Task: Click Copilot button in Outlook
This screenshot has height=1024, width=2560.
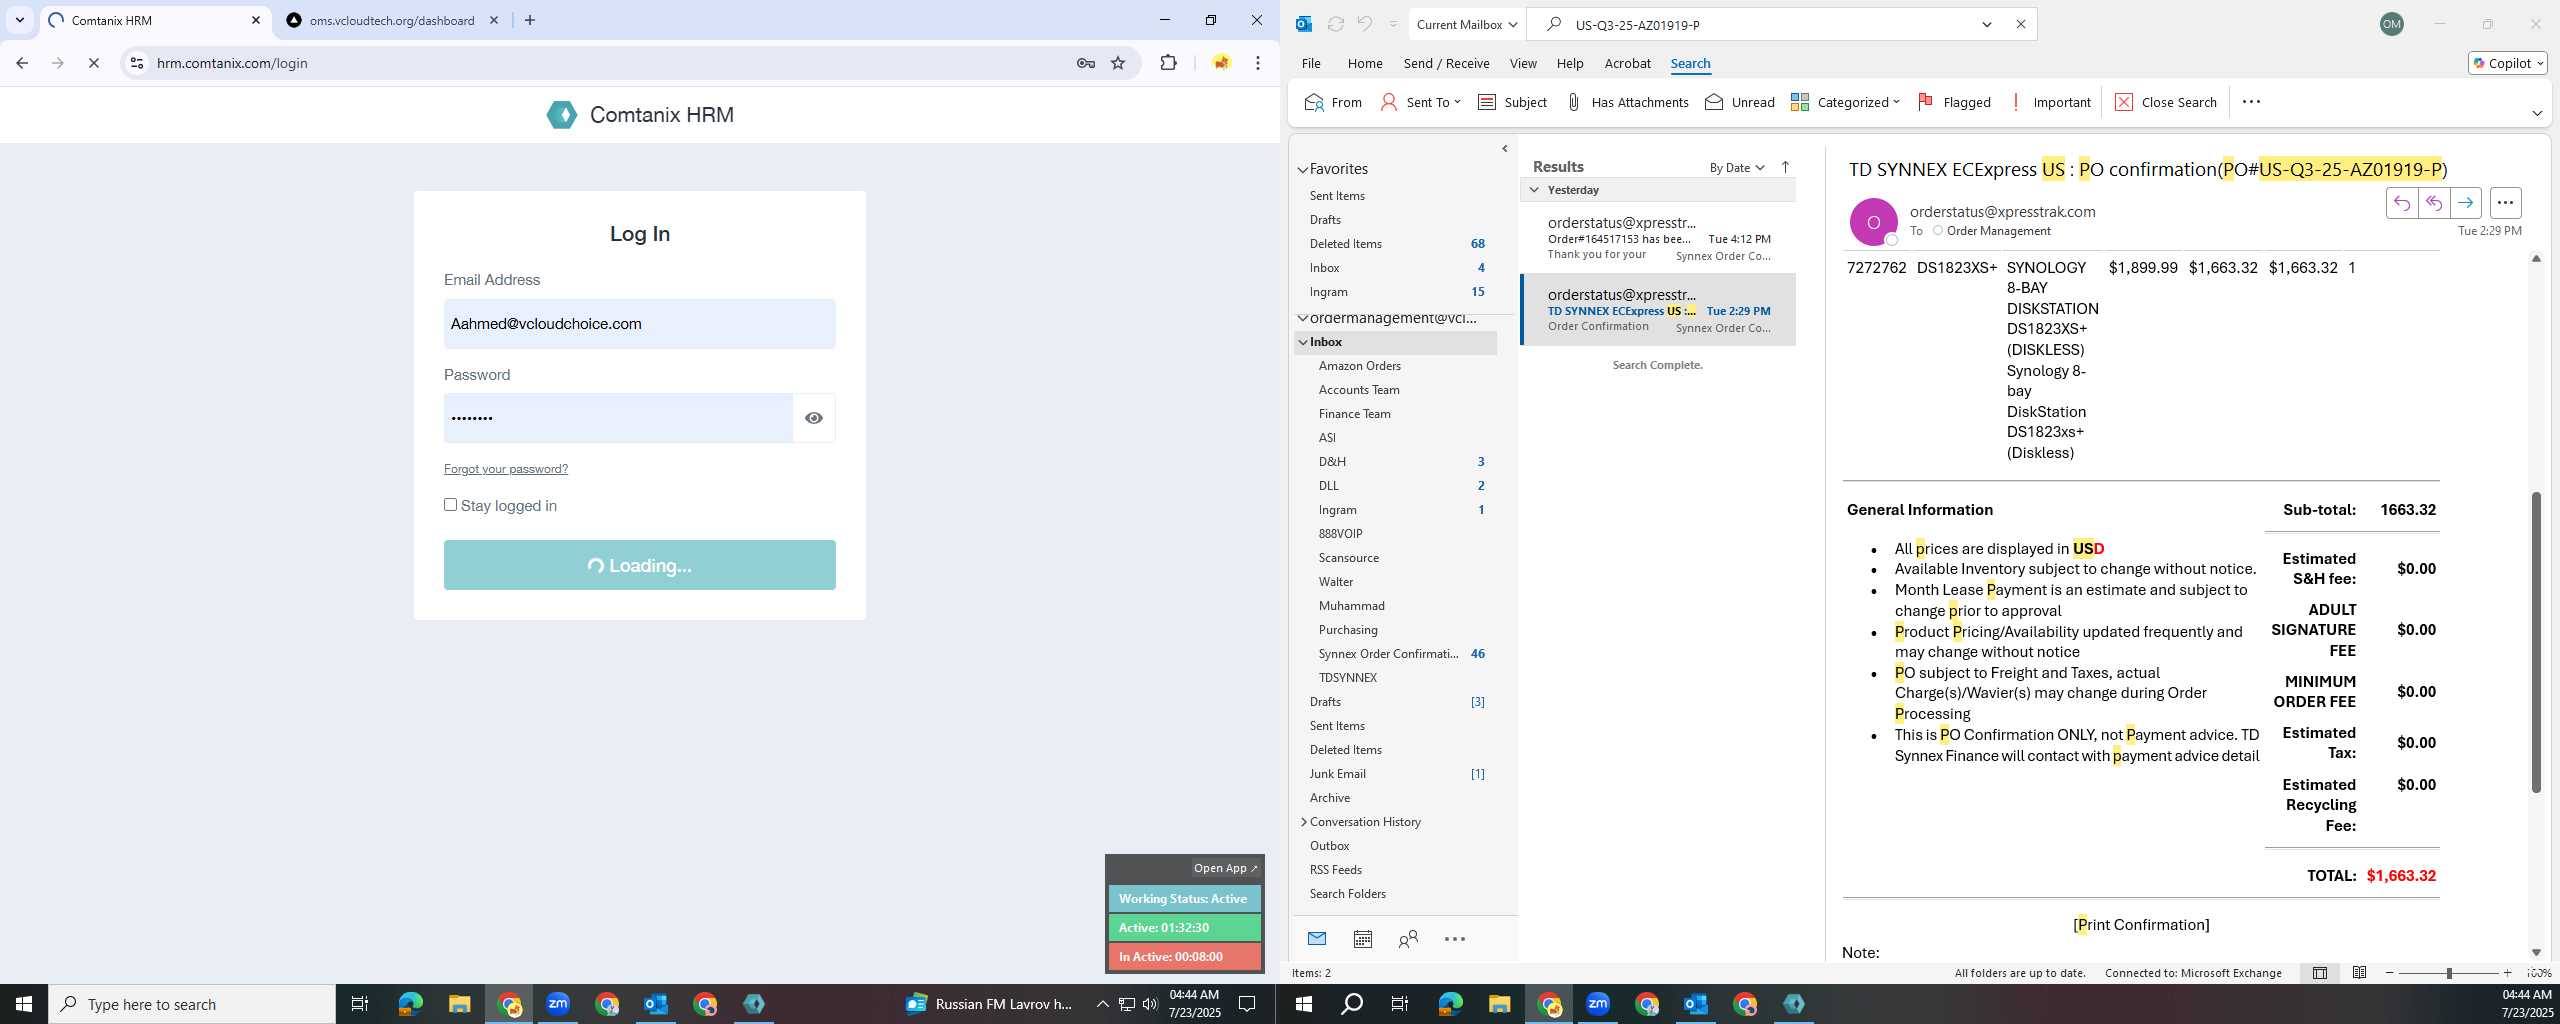Action: [x=2507, y=63]
